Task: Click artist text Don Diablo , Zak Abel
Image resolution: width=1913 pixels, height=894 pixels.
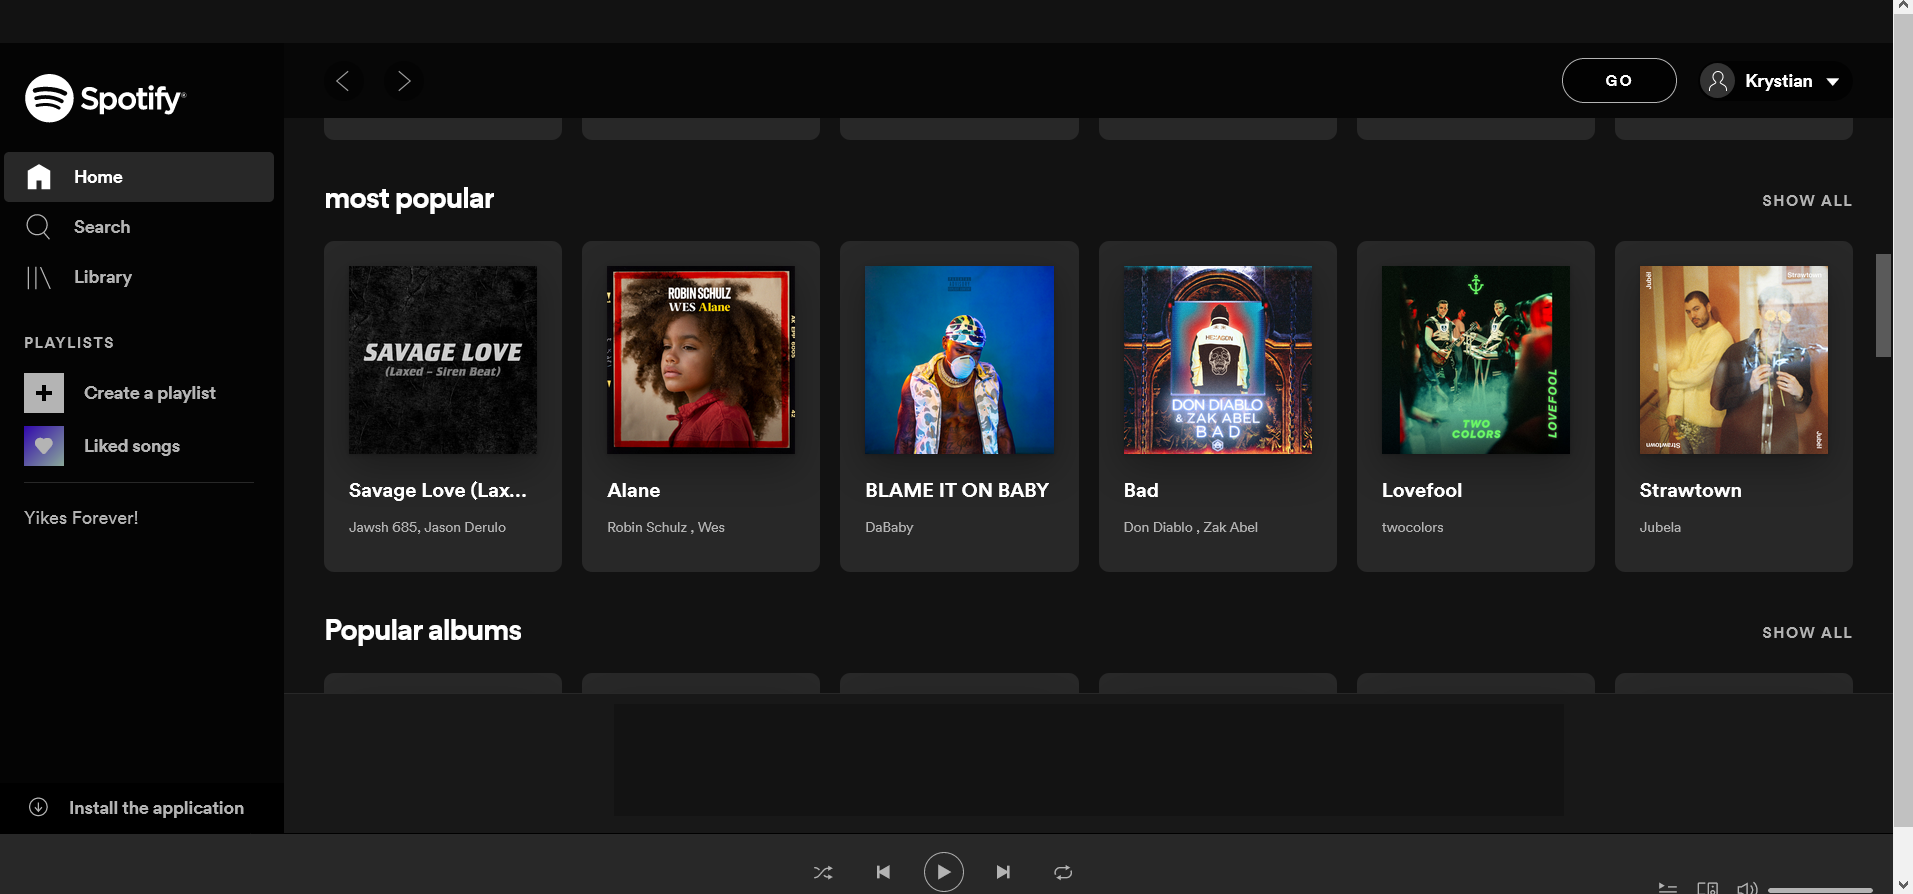Action: [1190, 527]
